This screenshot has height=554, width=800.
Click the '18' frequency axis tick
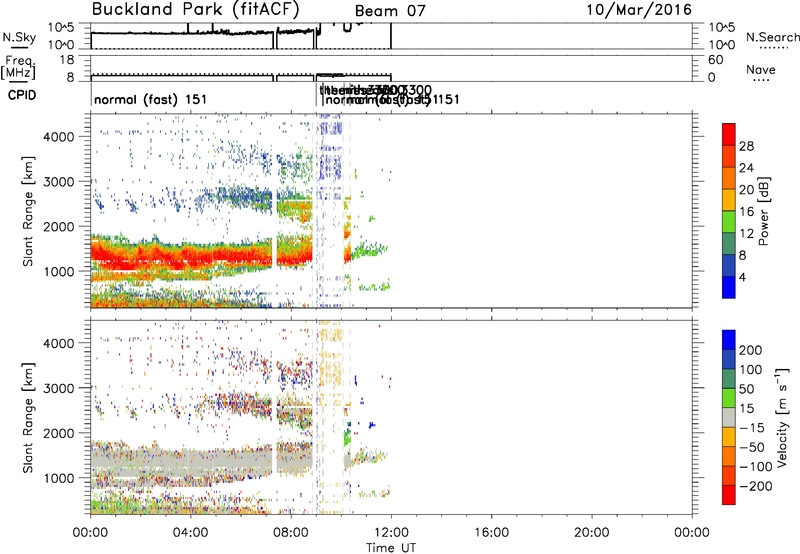pyautogui.click(x=67, y=60)
